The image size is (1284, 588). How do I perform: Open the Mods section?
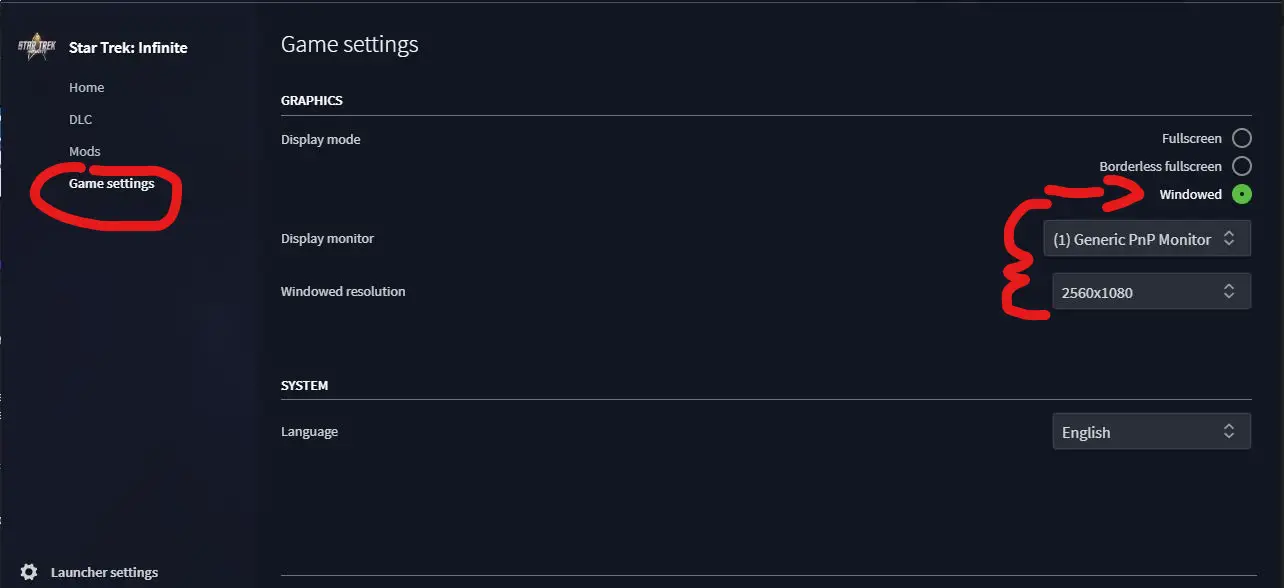point(85,152)
